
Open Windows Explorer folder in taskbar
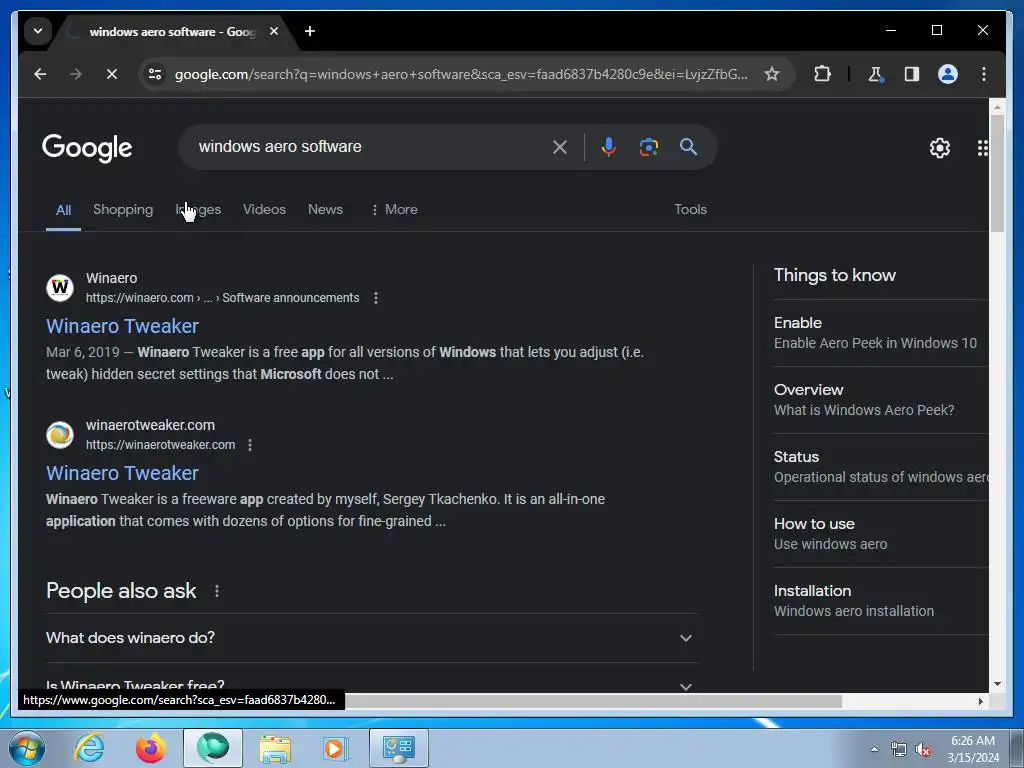(x=275, y=748)
